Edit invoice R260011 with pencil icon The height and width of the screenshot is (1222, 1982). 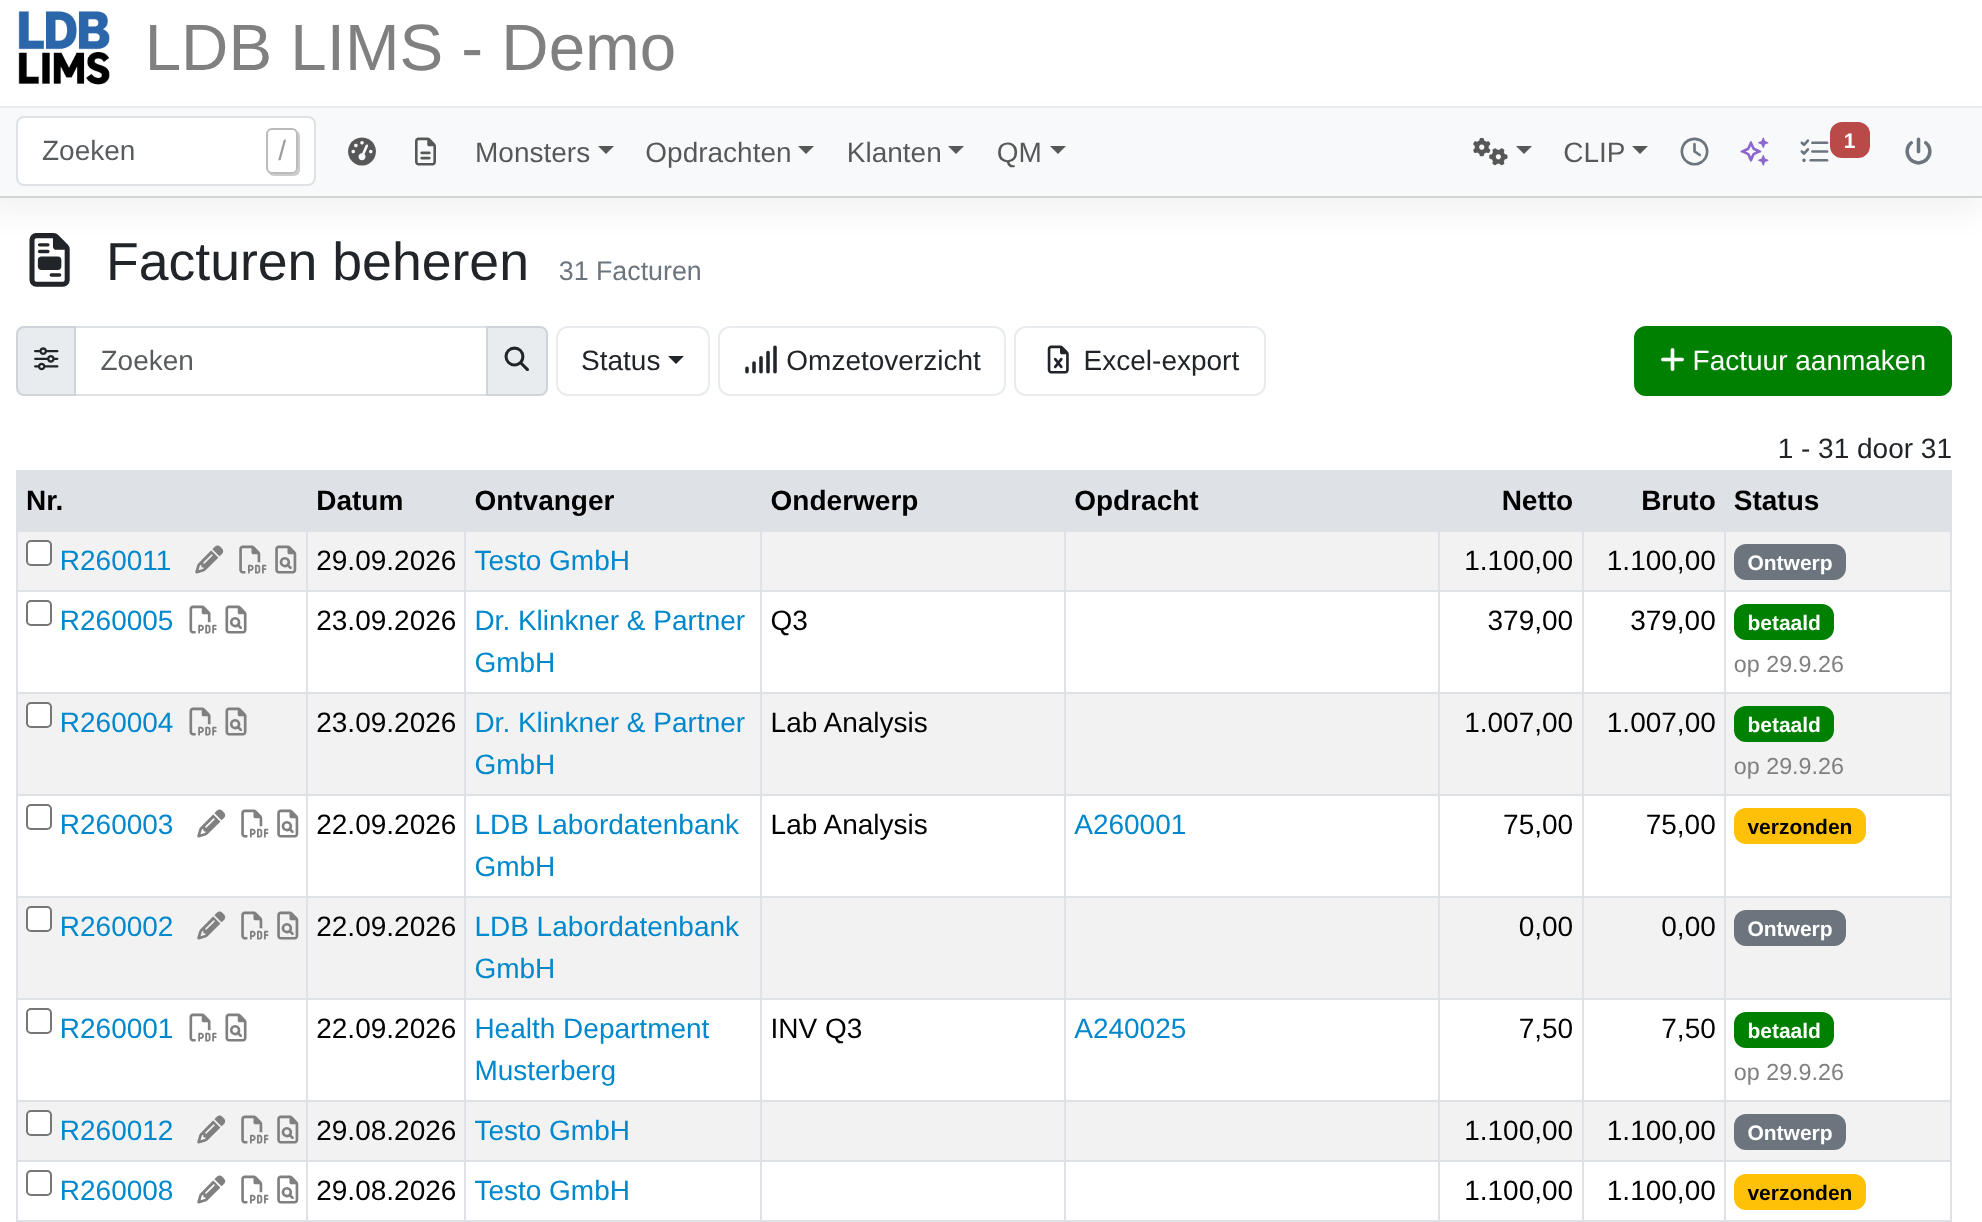click(x=209, y=560)
